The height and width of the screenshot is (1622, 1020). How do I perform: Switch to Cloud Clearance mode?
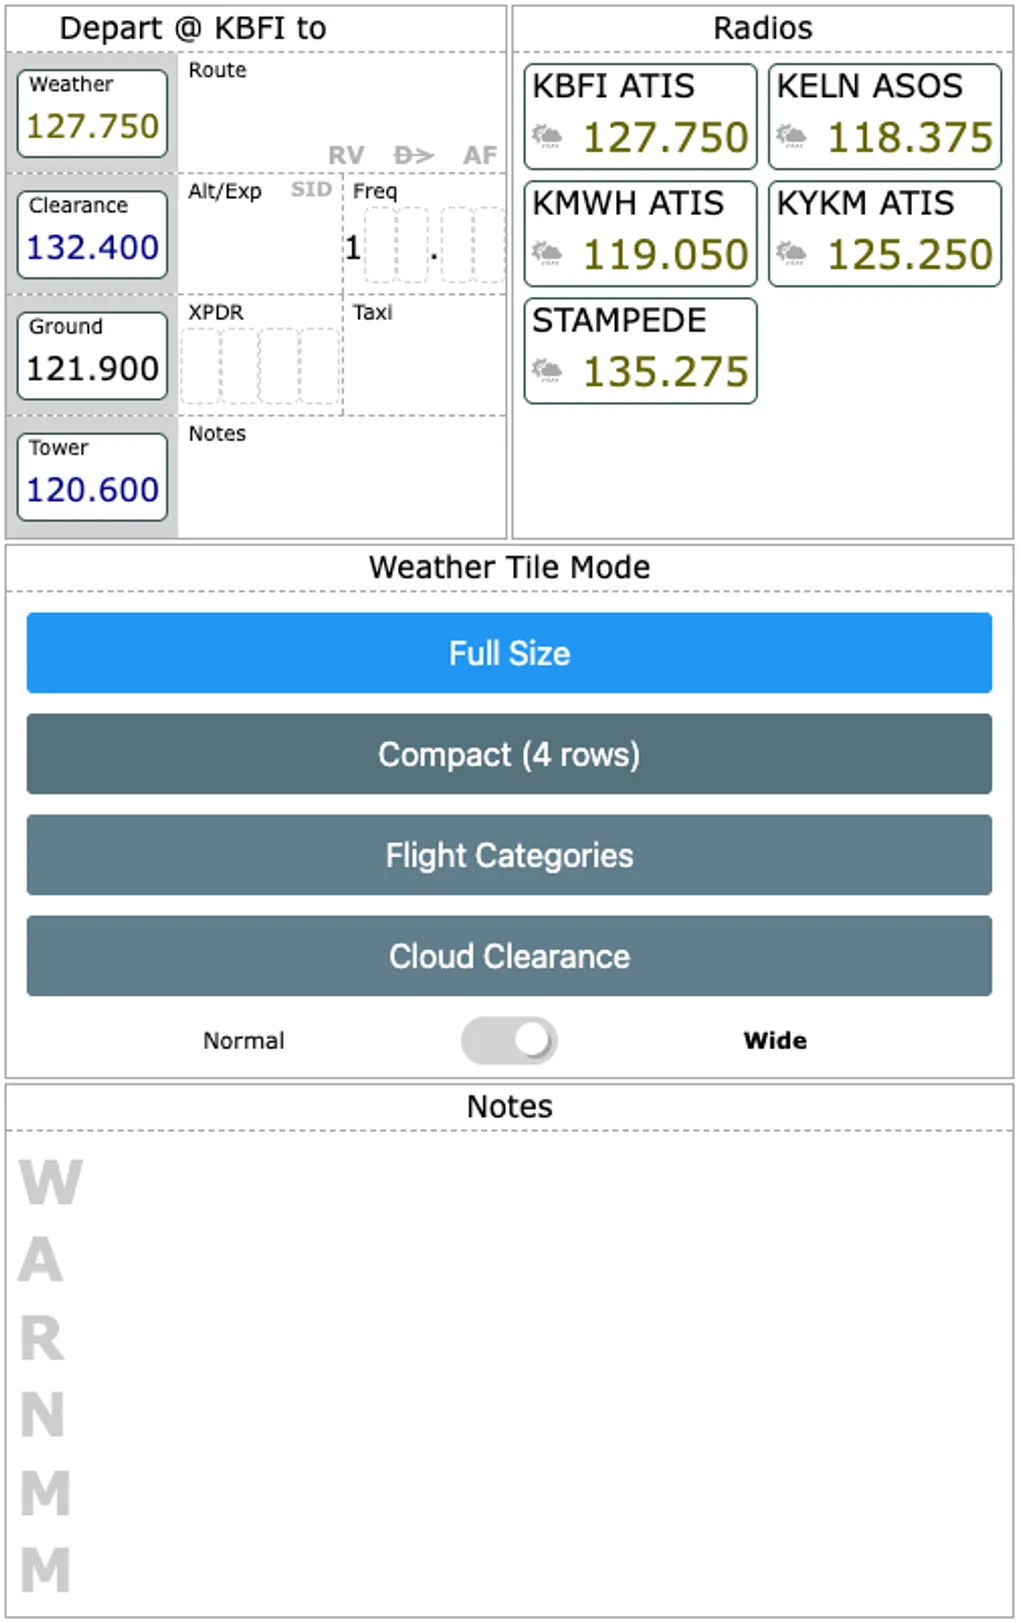(x=509, y=956)
